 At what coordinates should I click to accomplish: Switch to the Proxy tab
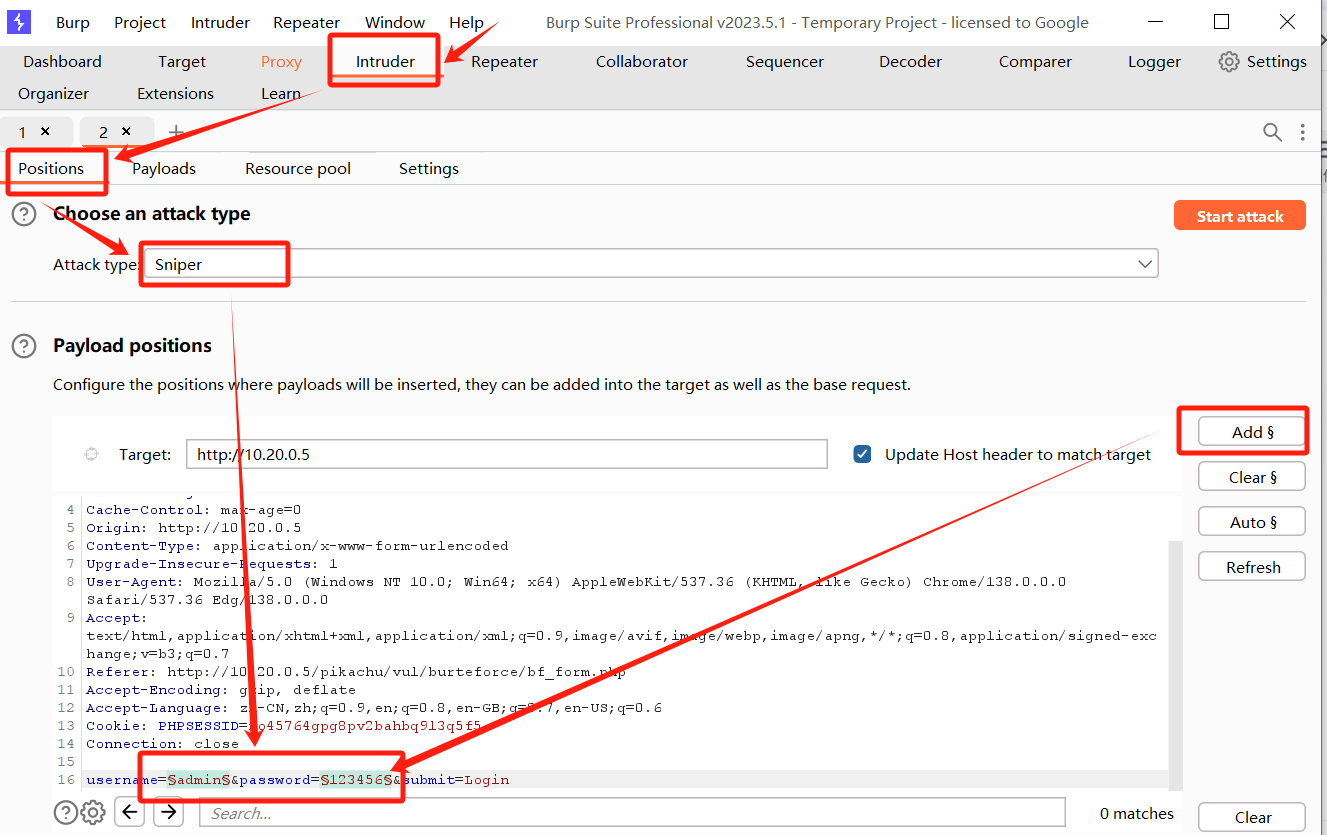pos(281,62)
